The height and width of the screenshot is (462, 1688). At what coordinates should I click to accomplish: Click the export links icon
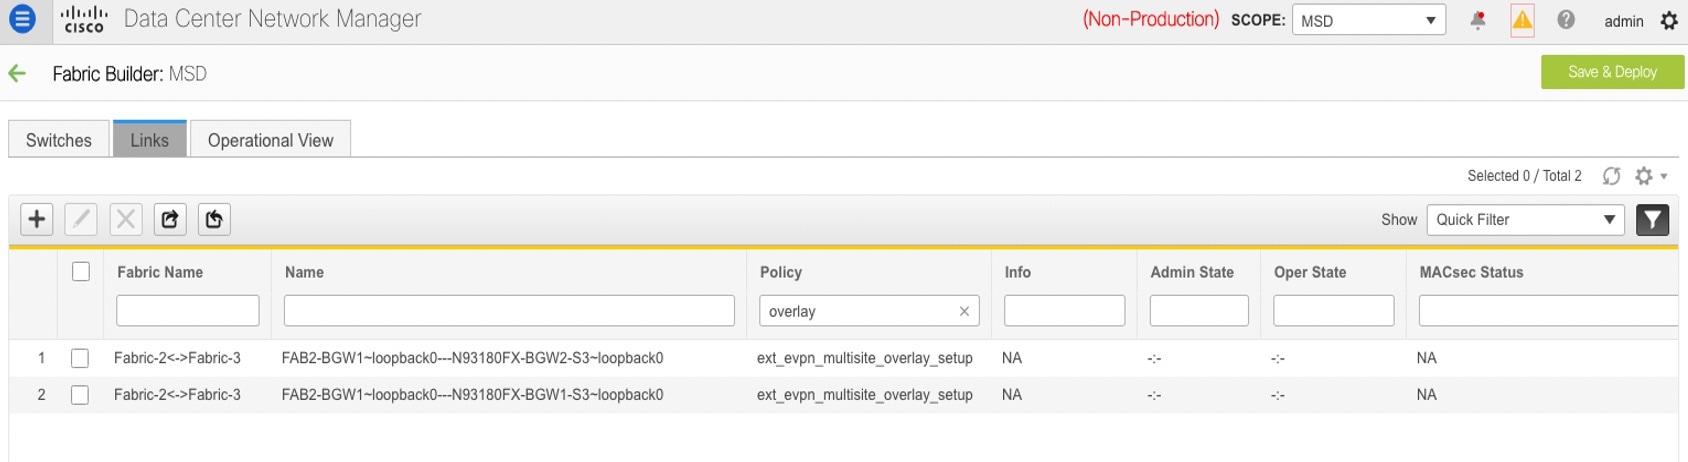[170, 219]
